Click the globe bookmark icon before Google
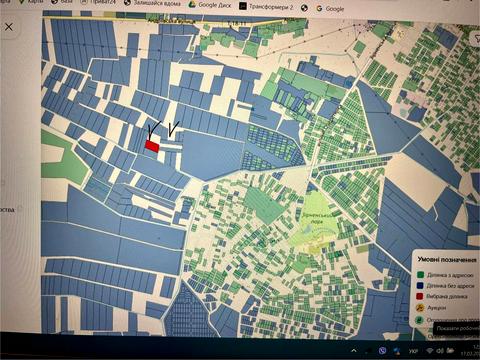Image resolution: width=480 pixels, height=360 pixels. pos(304,8)
